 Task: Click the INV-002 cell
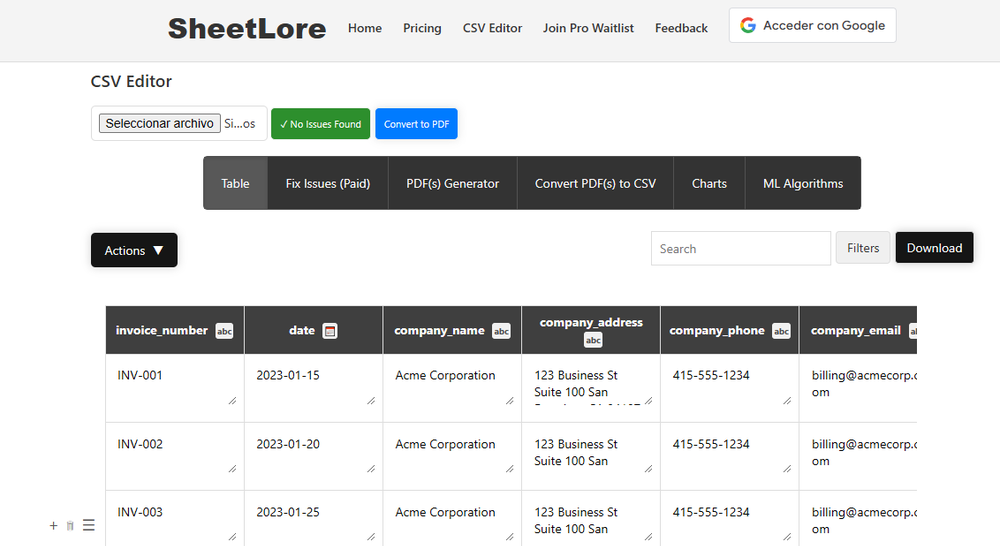click(x=175, y=456)
